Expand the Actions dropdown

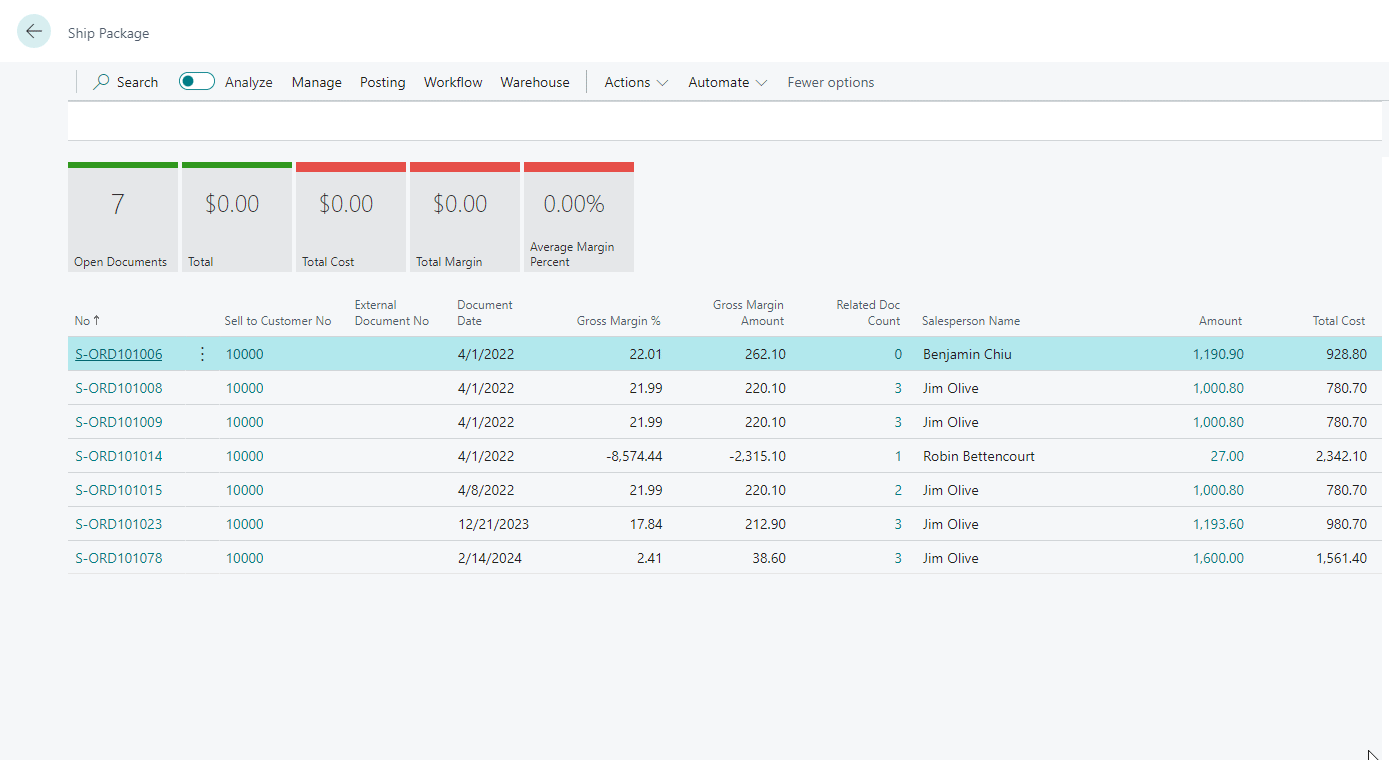pos(636,82)
